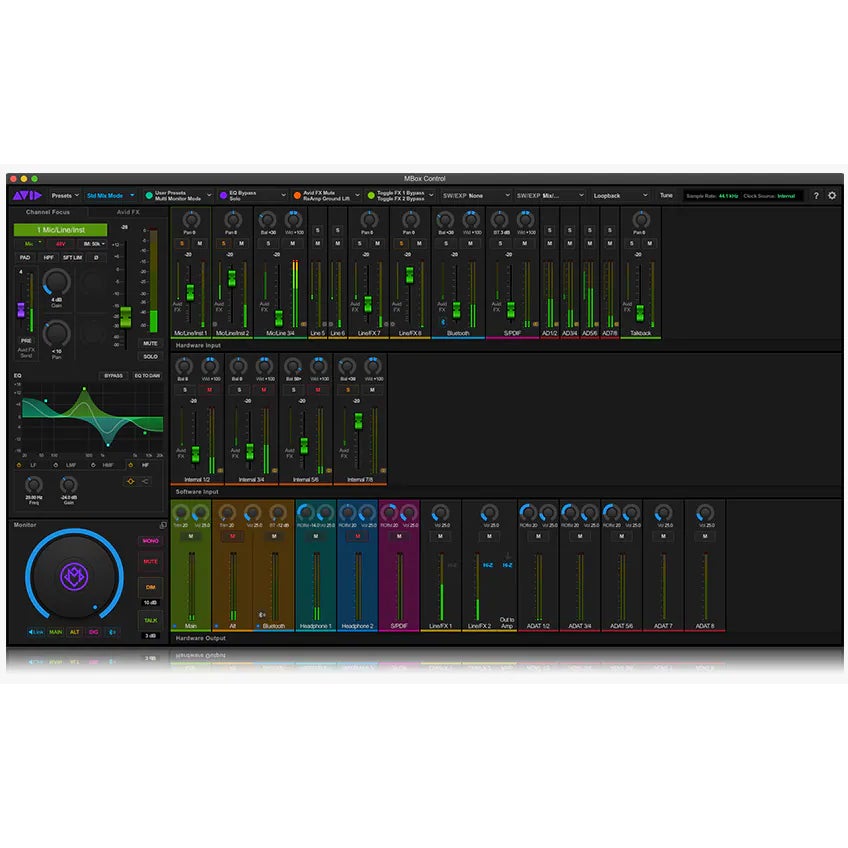Click the teal User Presets color dot
The height and width of the screenshot is (848, 848).
(x=149, y=196)
